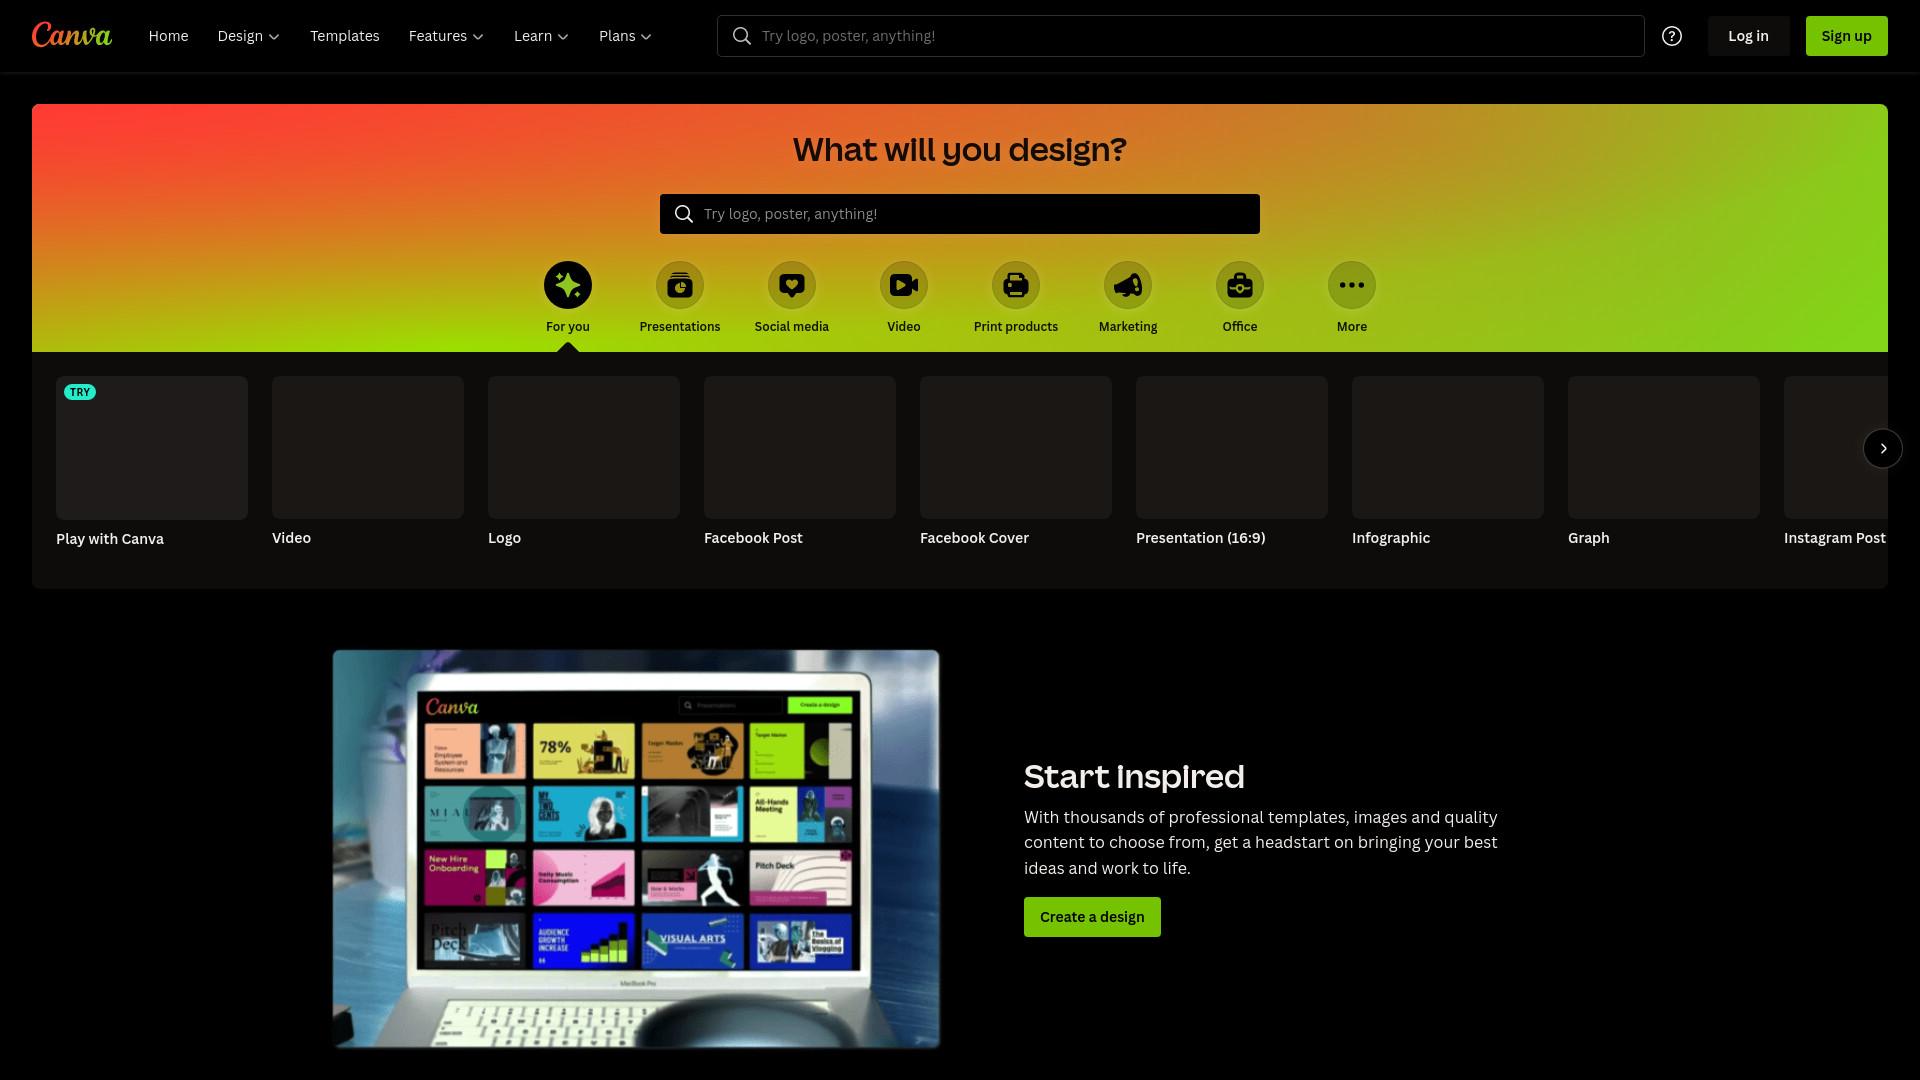Open the More three-dots icon

tap(1352, 286)
